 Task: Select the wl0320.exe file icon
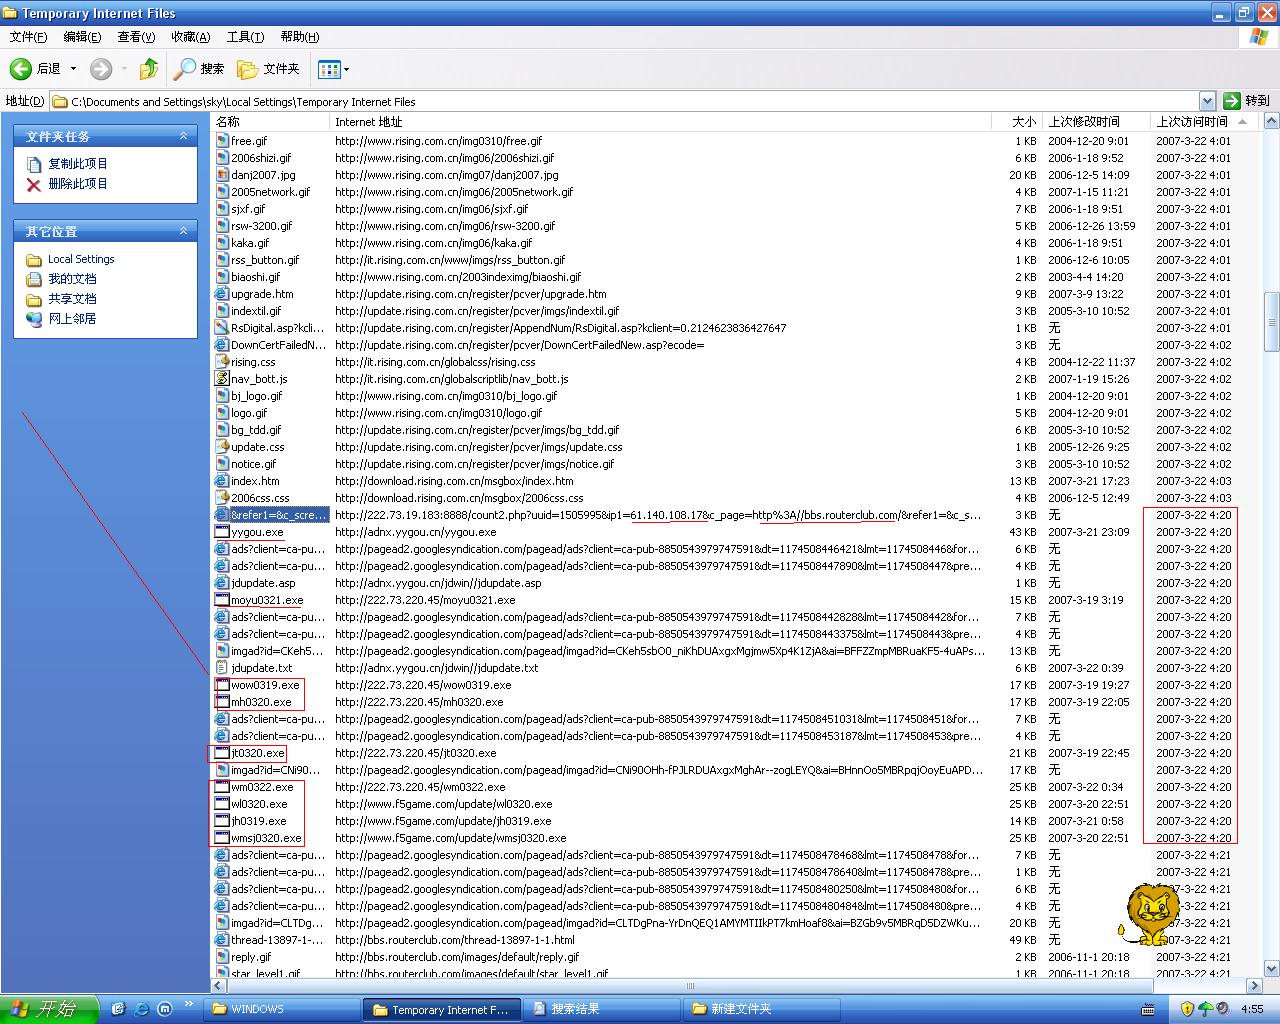click(223, 804)
